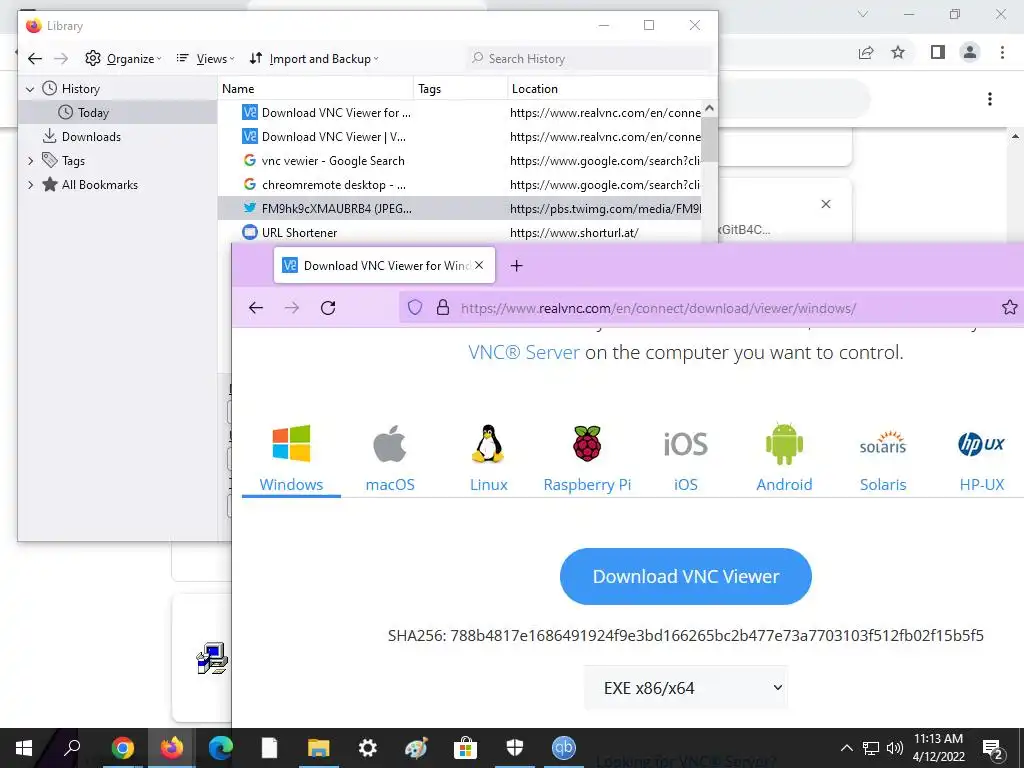The width and height of the screenshot is (1024, 768).
Task: Click Download VNC Viewer button
Action: click(x=686, y=576)
